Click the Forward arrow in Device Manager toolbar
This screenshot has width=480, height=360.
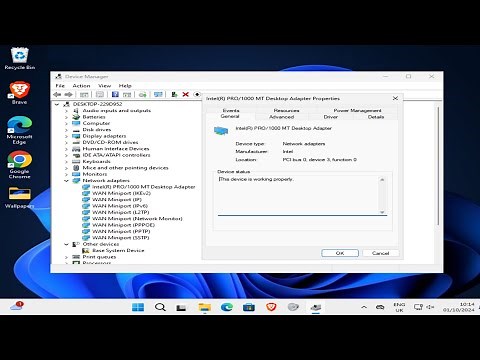click(68, 95)
